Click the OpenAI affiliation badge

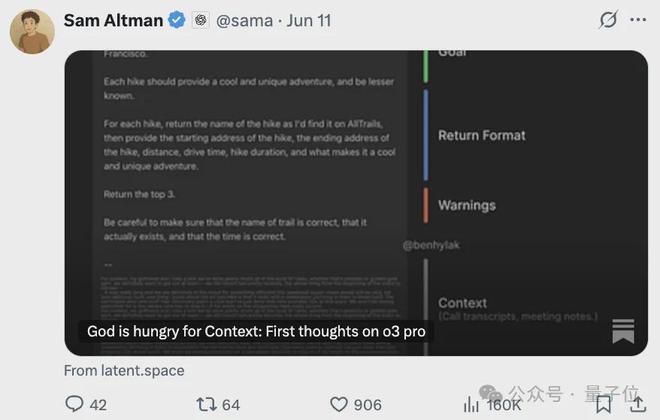[x=200, y=20]
